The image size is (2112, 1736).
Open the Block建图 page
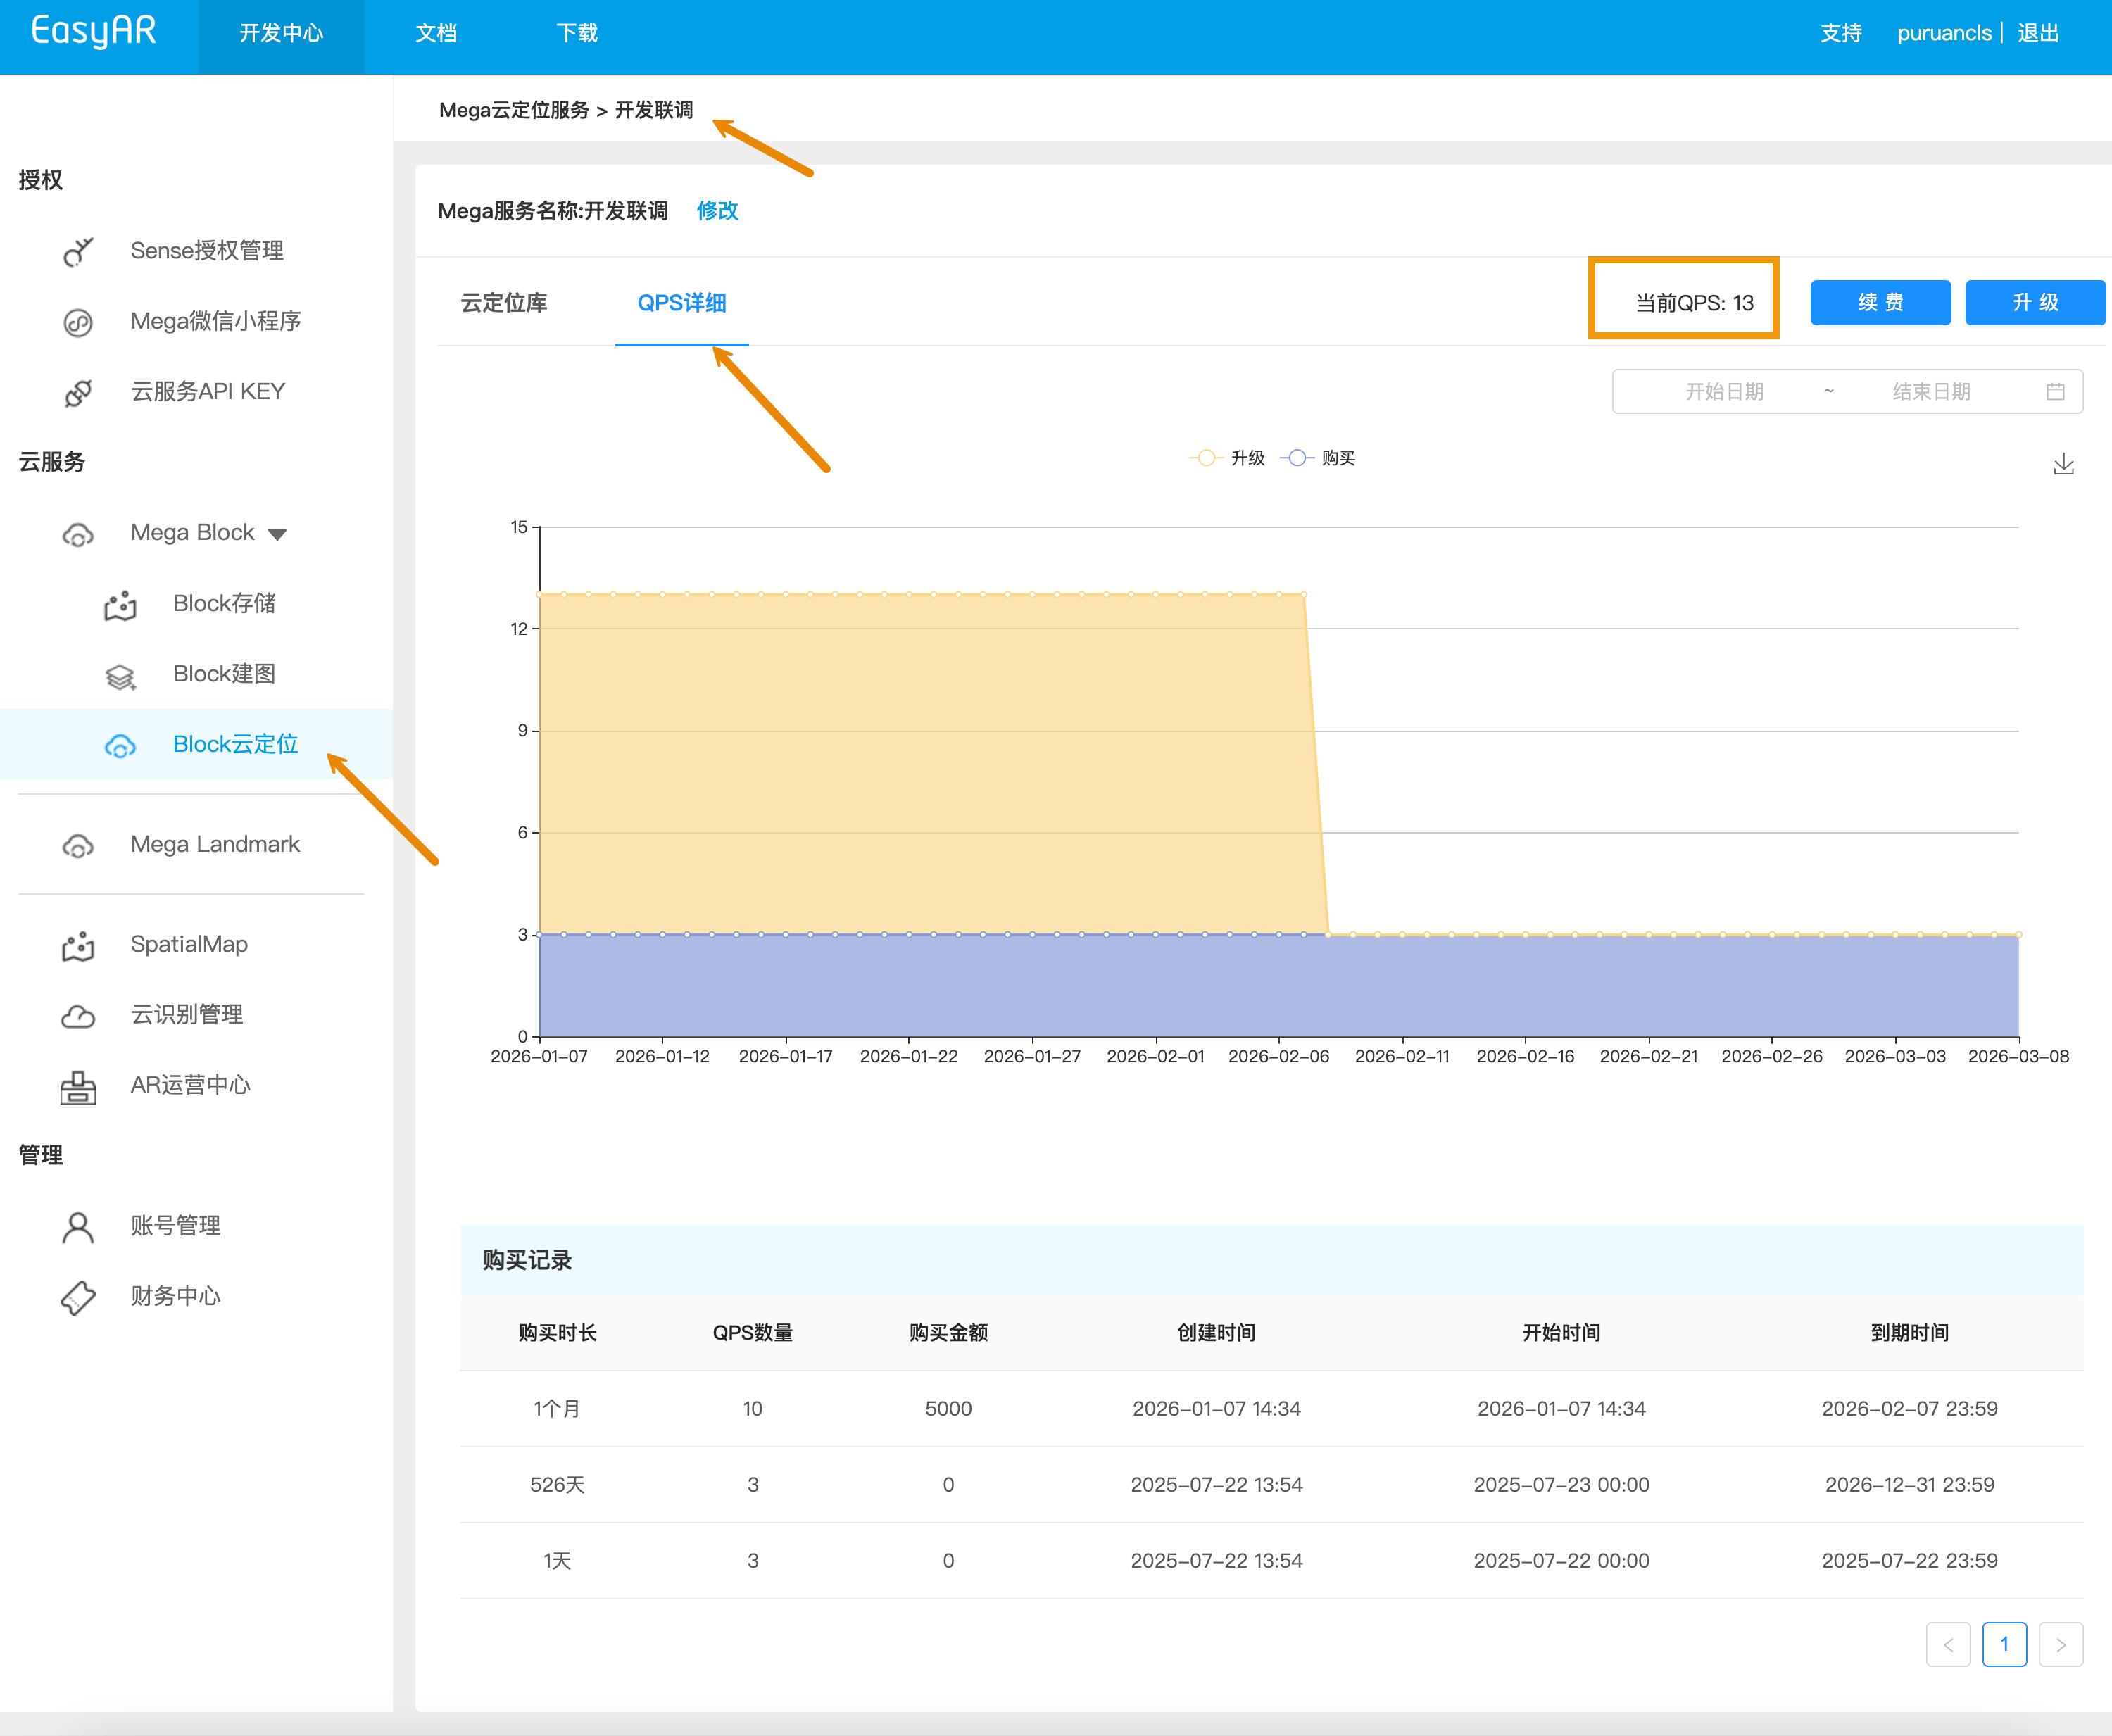click(x=223, y=673)
